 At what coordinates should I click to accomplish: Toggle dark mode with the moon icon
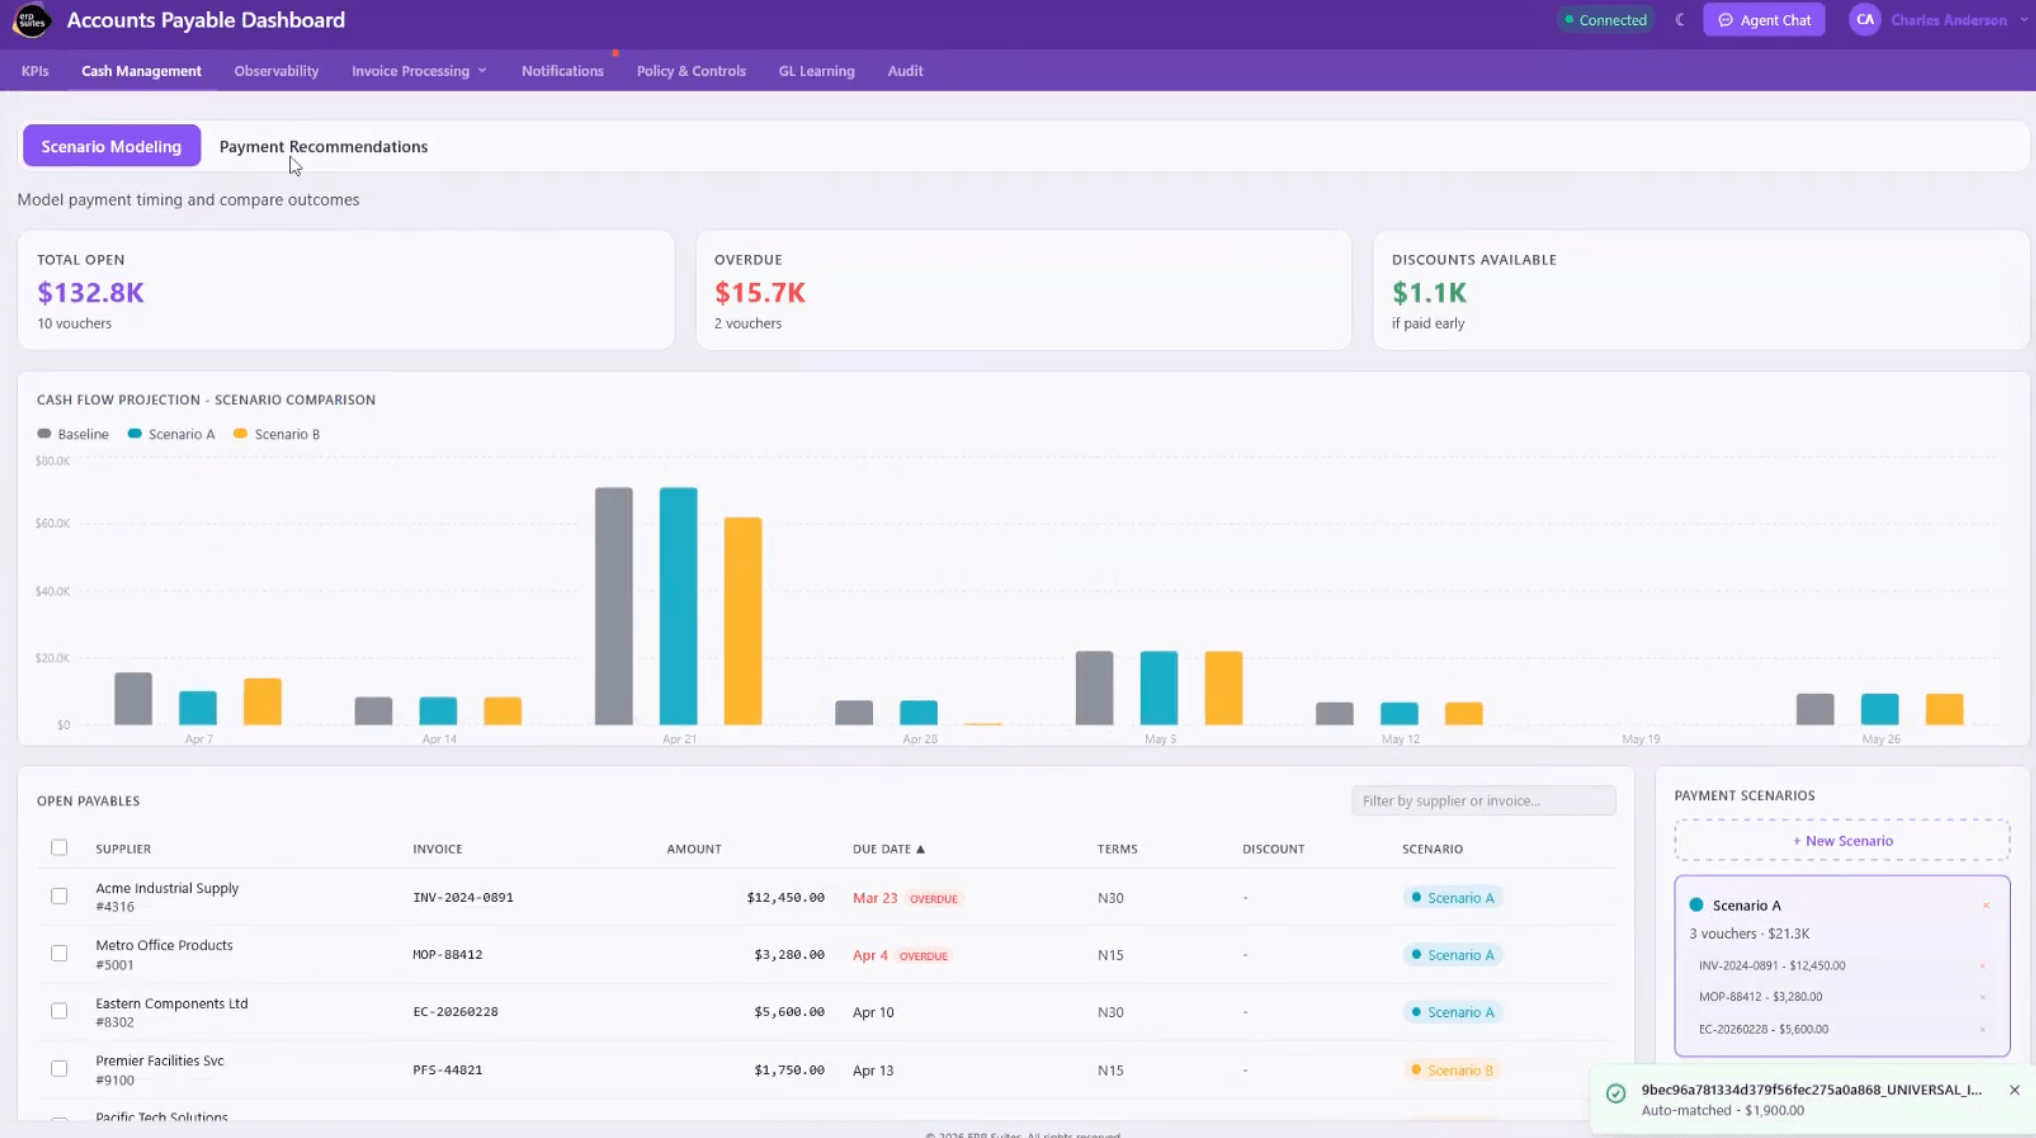(1680, 20)
